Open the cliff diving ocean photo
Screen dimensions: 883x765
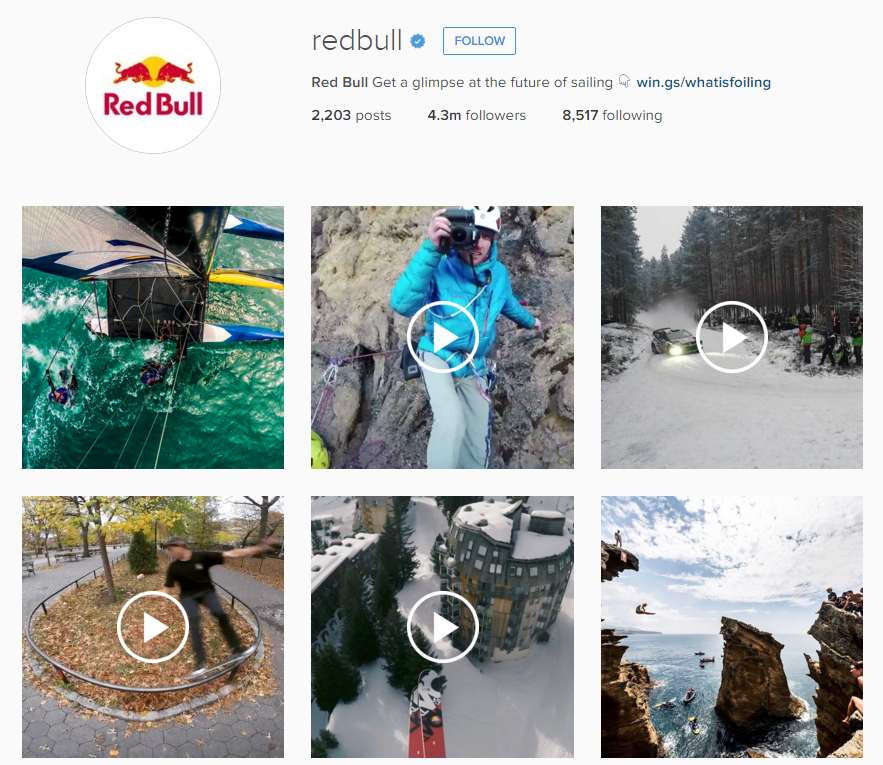coord(732,626)
